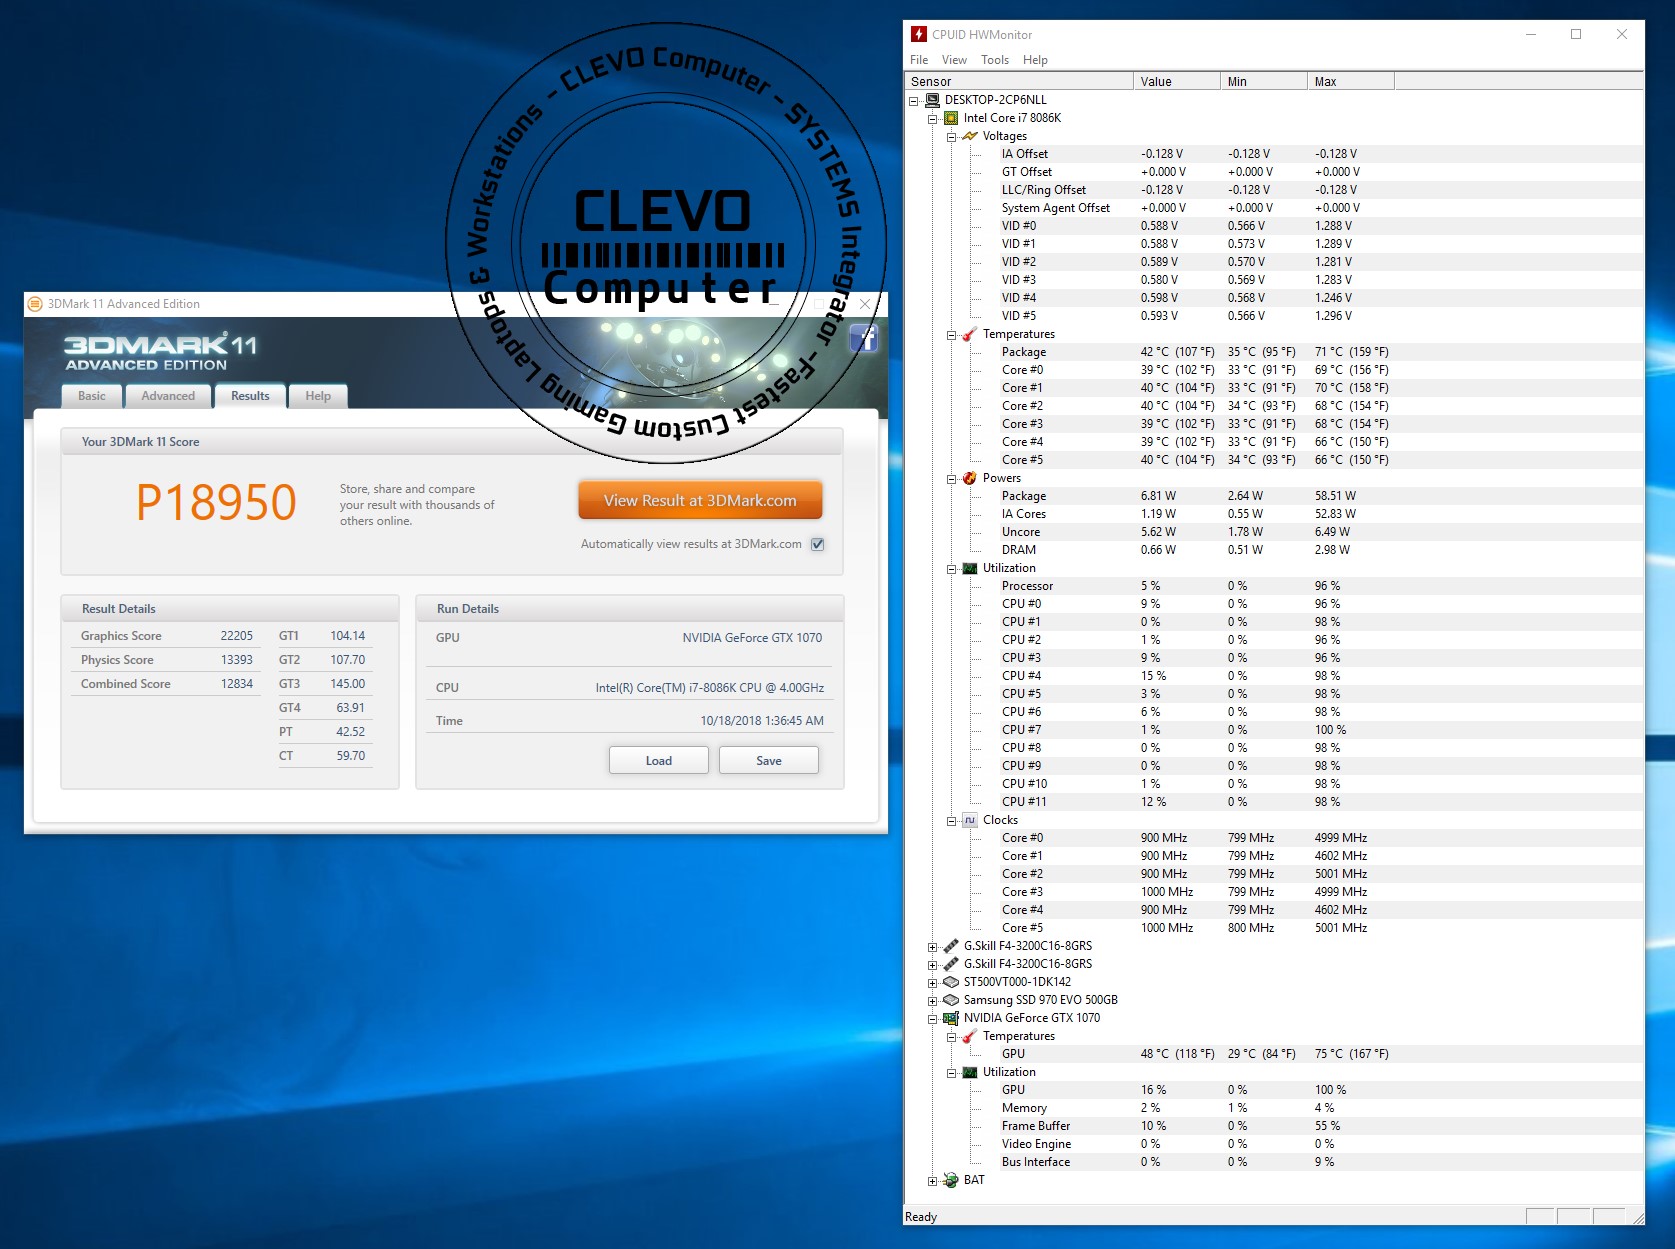
Task: Open the Tools menu in HWMonitor
Action: (995, 60)
